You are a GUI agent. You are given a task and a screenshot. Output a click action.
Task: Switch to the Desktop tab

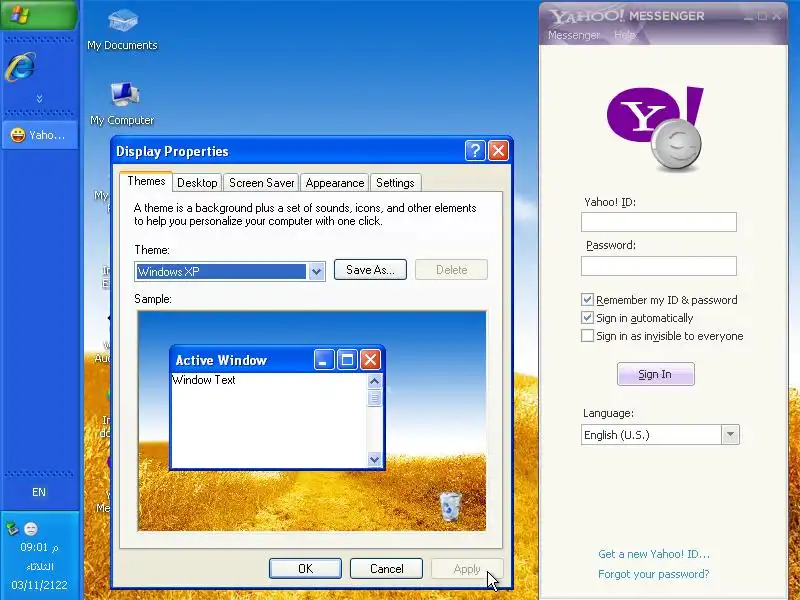coord(197,183)
